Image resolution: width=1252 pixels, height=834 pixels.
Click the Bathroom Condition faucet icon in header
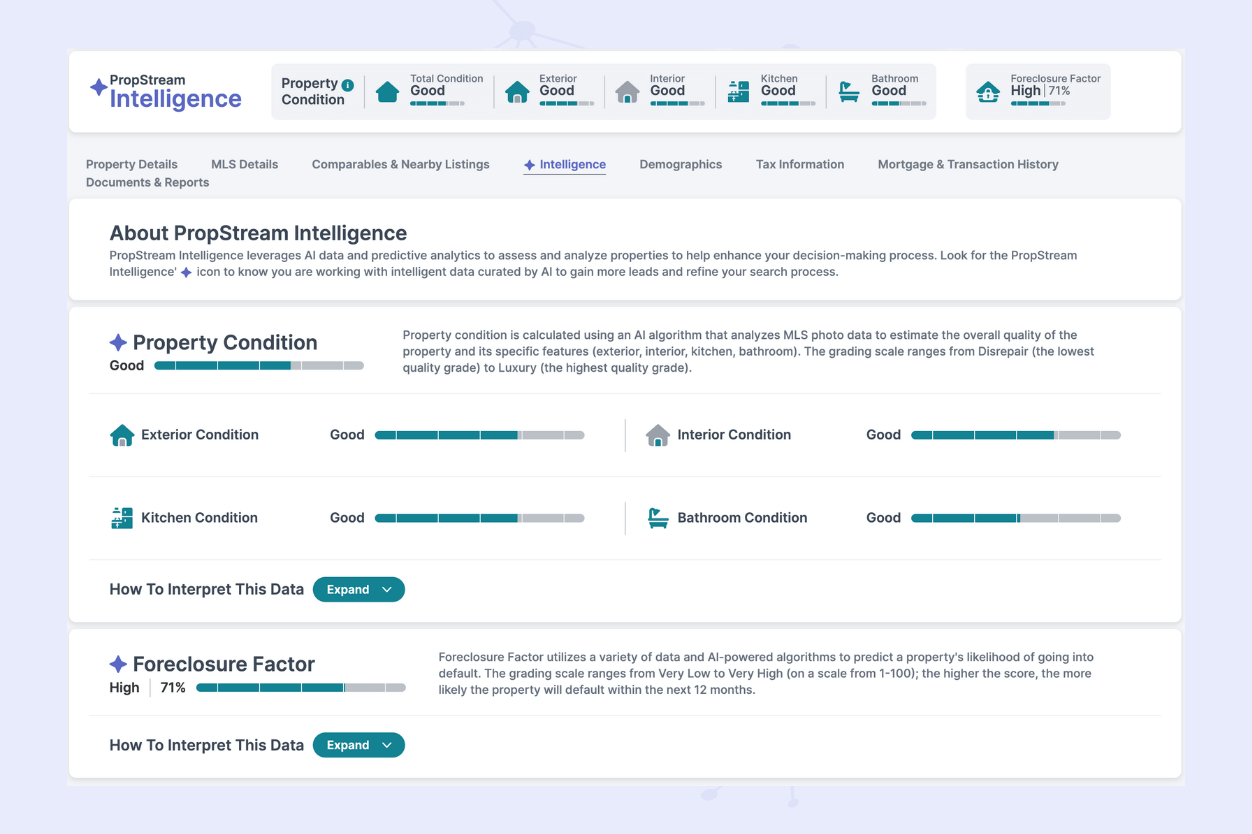coord(850,91)
